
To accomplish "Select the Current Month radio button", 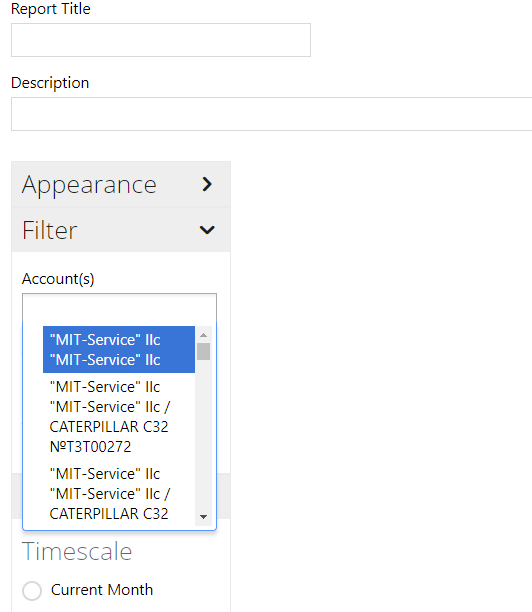I will coord(32,591).
